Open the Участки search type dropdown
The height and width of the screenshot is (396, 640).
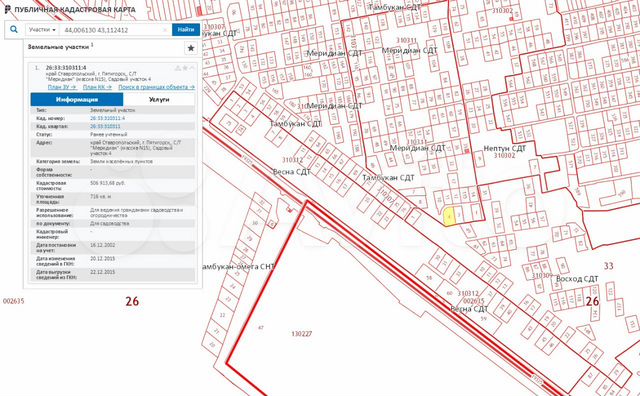pyautogui.click(x=42, y=30)
